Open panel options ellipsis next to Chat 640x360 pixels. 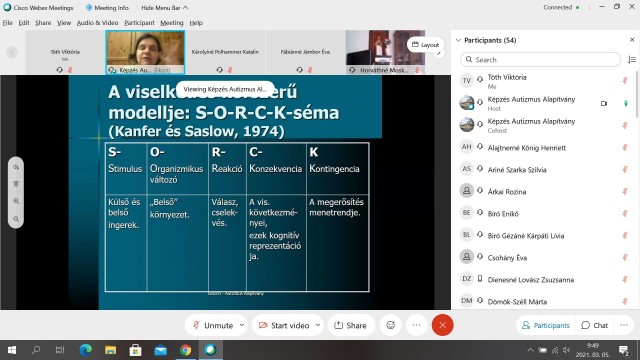pos(624,325)
